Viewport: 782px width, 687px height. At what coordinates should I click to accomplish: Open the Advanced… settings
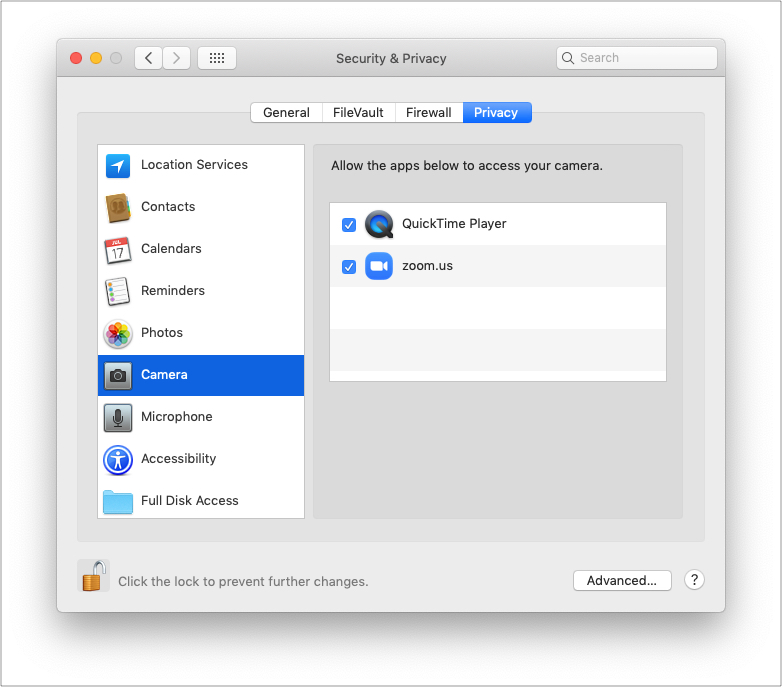click(x=622, y=580)
